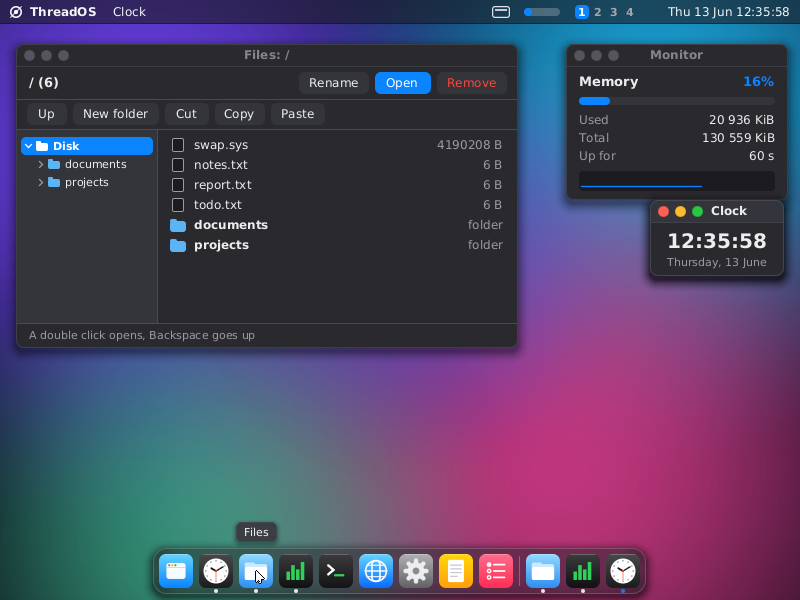The image size is (800, 600).
Task: Click the Memory usage bar in Monitor
Action: (x=677, y=101)
